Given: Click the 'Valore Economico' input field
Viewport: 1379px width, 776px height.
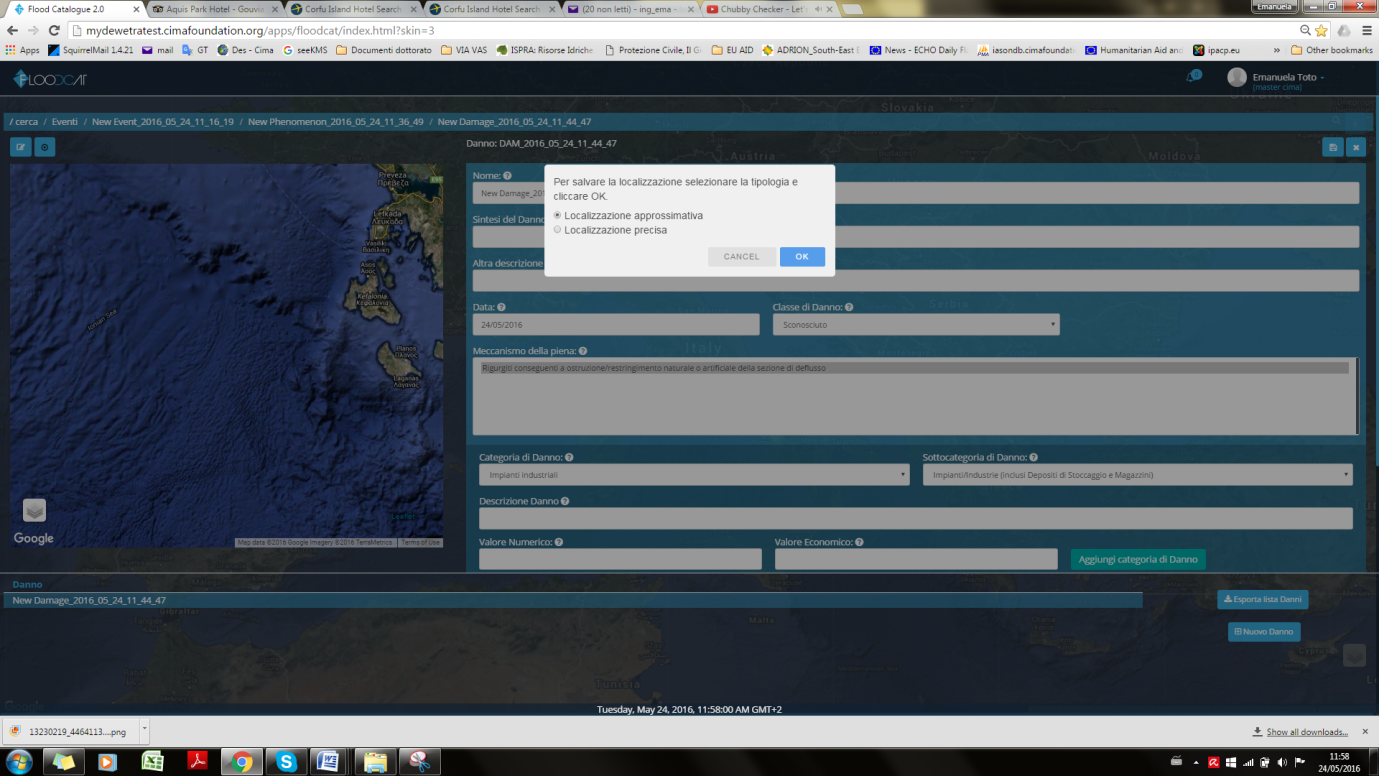Looking at the screenshot, I should [x=916, y=559].
